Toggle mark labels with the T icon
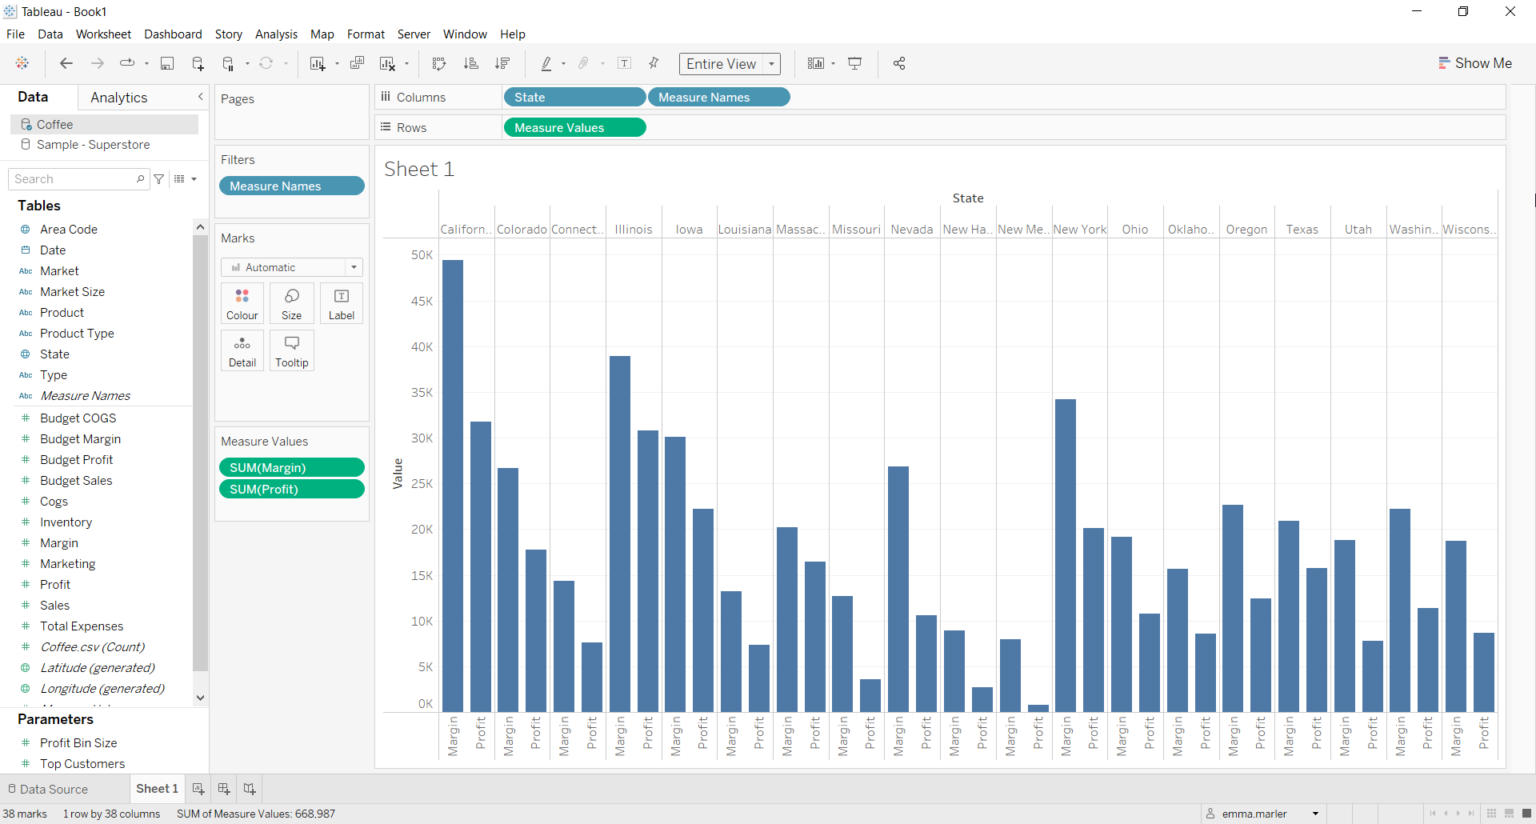This screenshot has height=824, width=1536. point(624,63)
